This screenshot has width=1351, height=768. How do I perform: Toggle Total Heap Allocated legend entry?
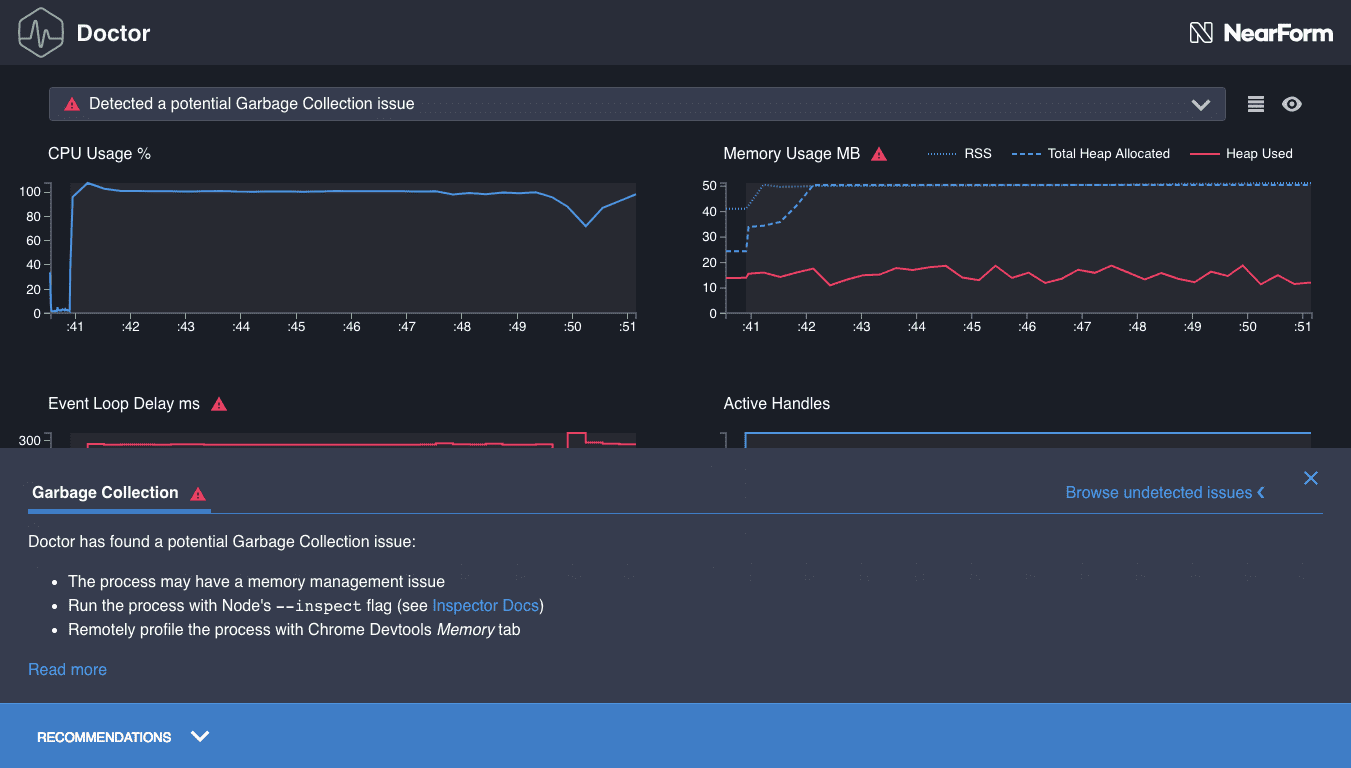[1091, 154]
